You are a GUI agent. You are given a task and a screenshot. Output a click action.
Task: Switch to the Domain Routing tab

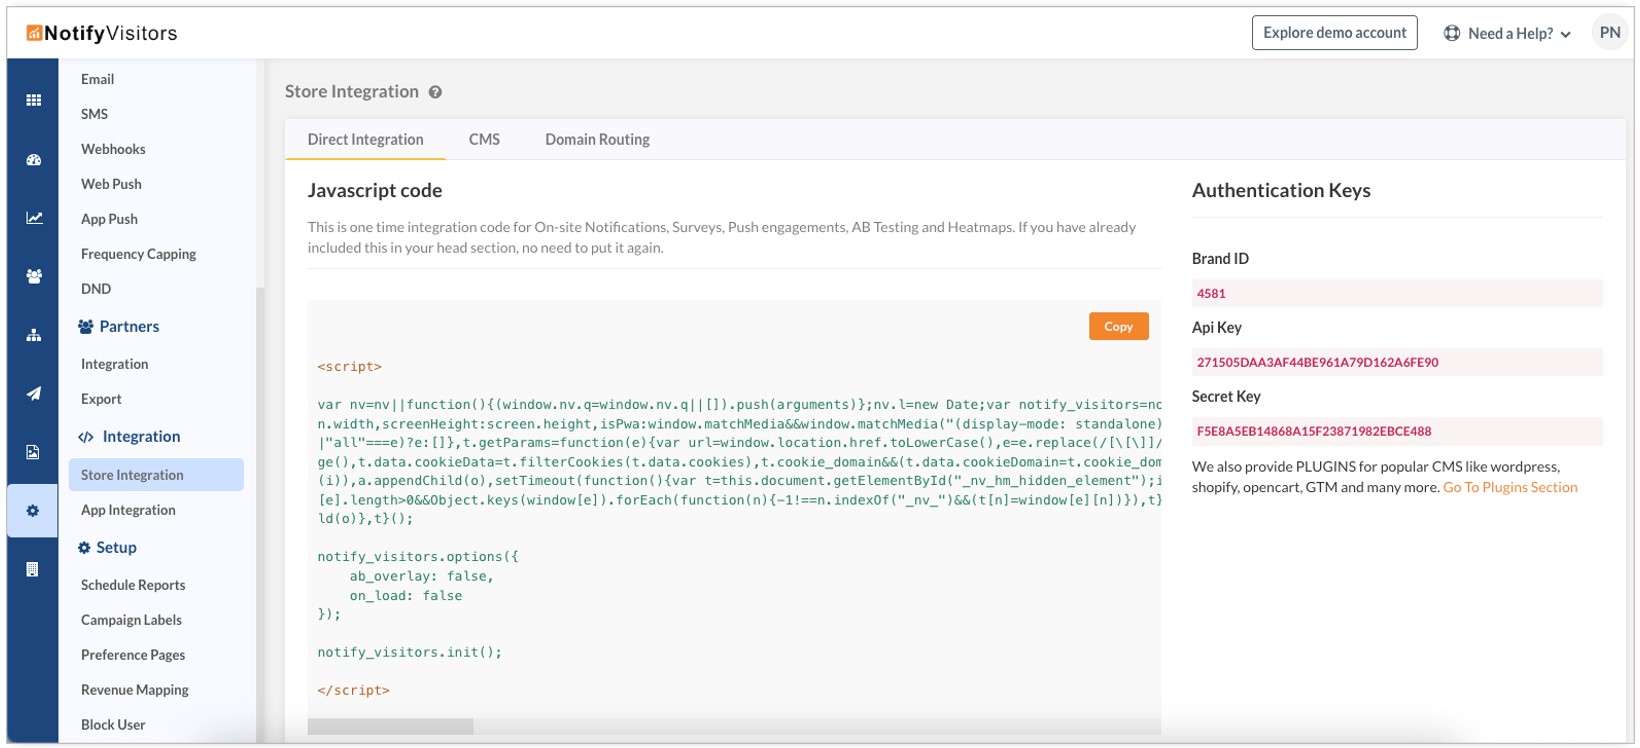(597, 140)
